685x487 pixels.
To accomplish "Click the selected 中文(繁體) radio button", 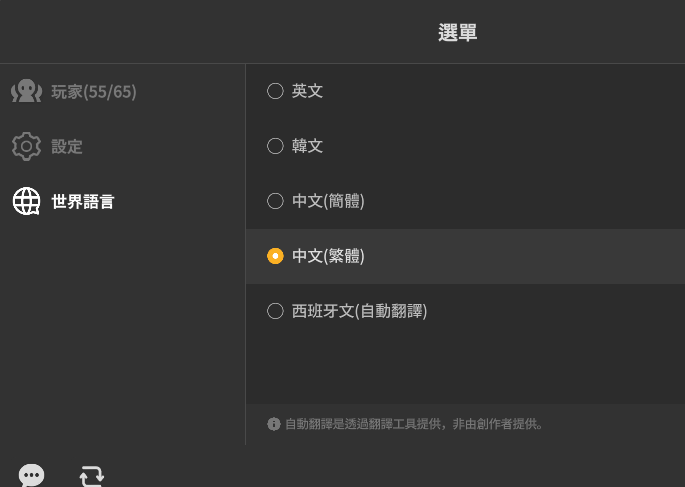I will (x=275, y=256).
